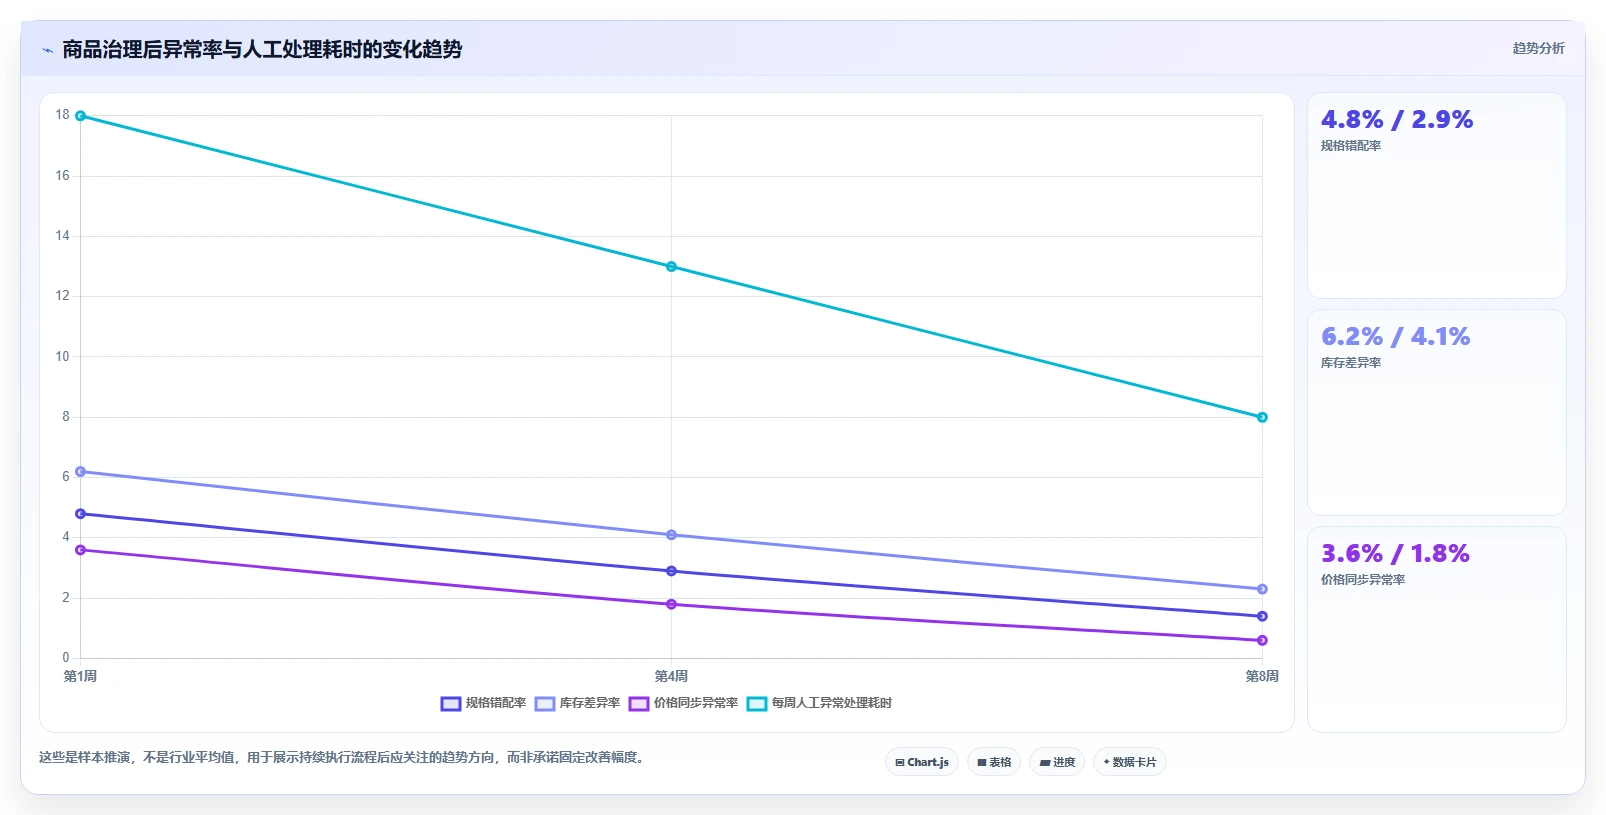Click the 第4周 规格错配率 data point
1606x815 pixels.
tap(671, 571)
